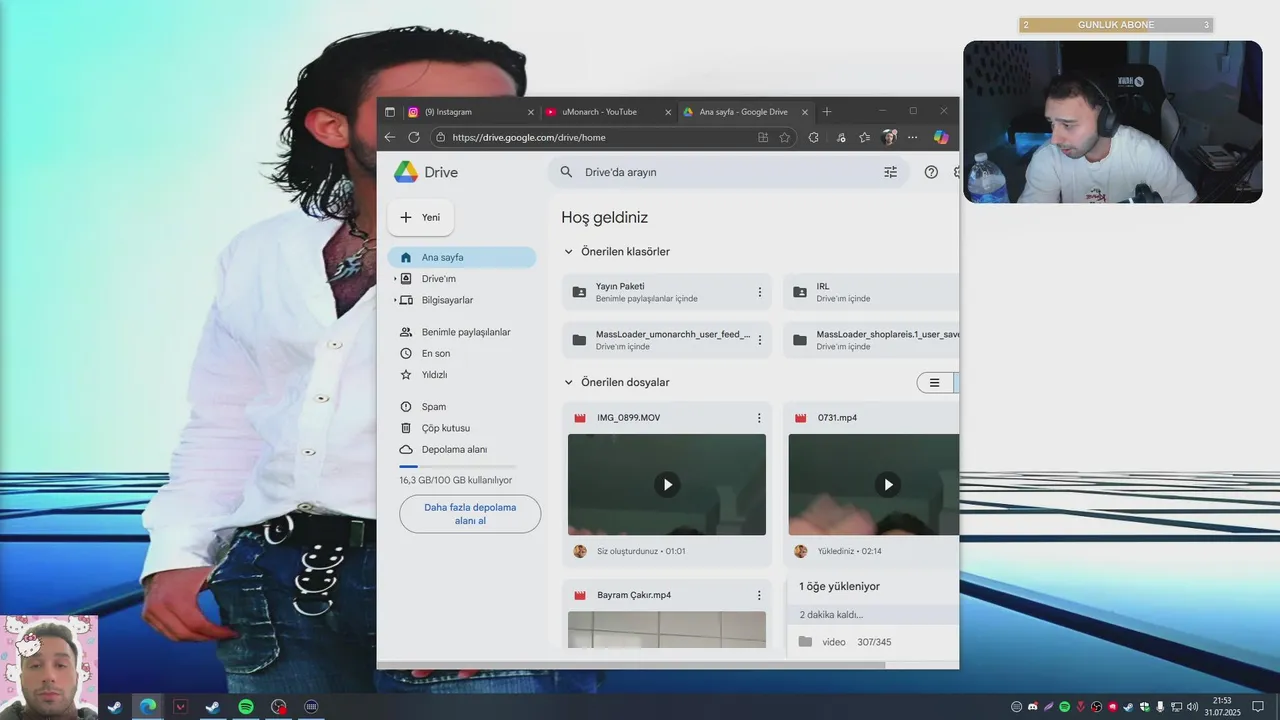Collapse the Önerilen dosyalar section
This screenshot has height=720, width=1280.
point(568,382)
